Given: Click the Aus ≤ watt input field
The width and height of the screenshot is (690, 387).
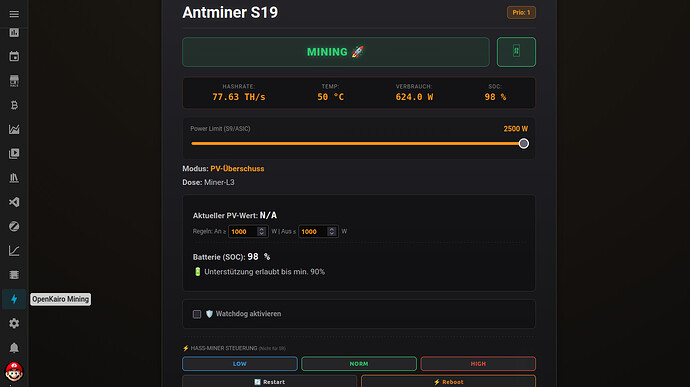Looking at the screenshot, I should [x=318, y=232].
